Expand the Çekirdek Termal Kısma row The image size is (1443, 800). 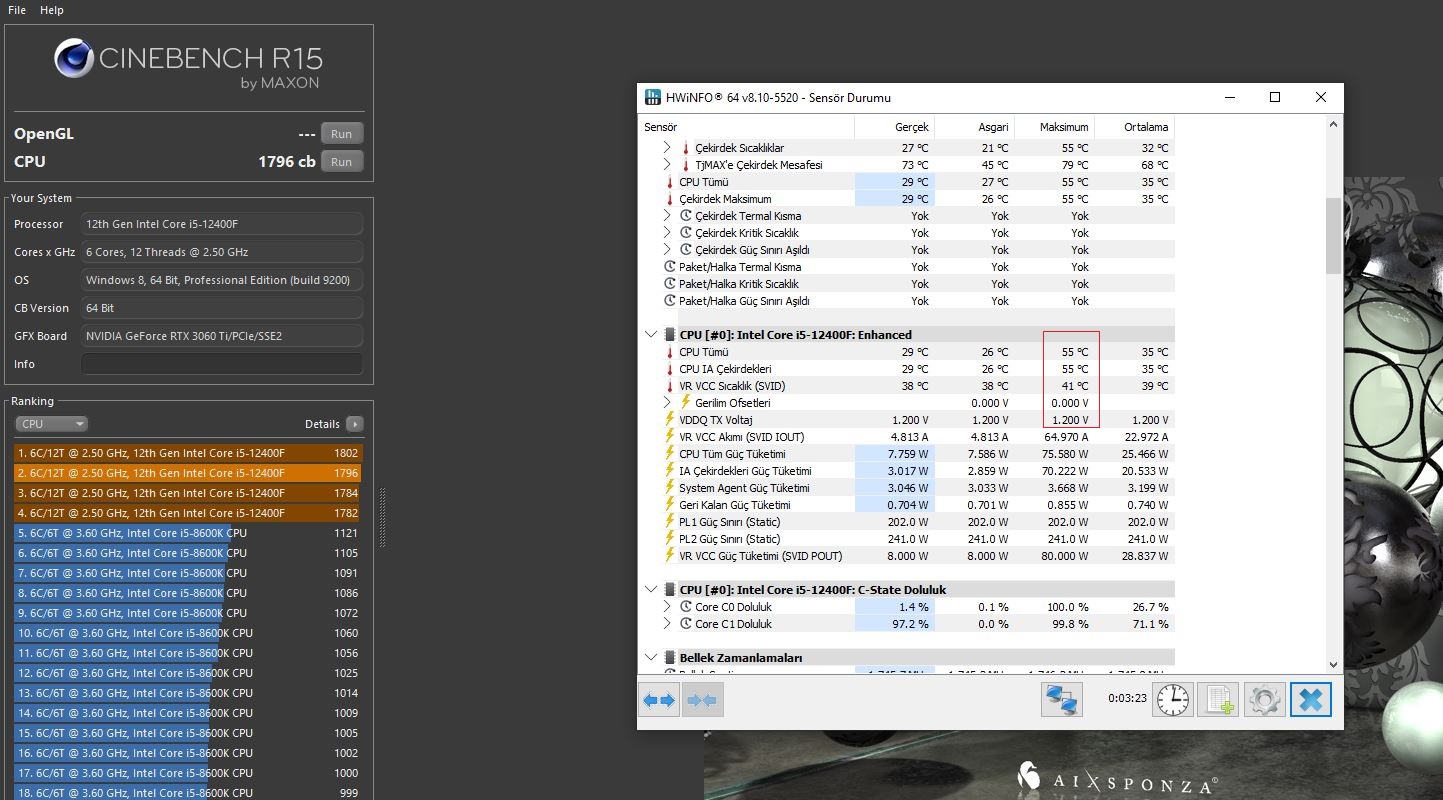668,216
